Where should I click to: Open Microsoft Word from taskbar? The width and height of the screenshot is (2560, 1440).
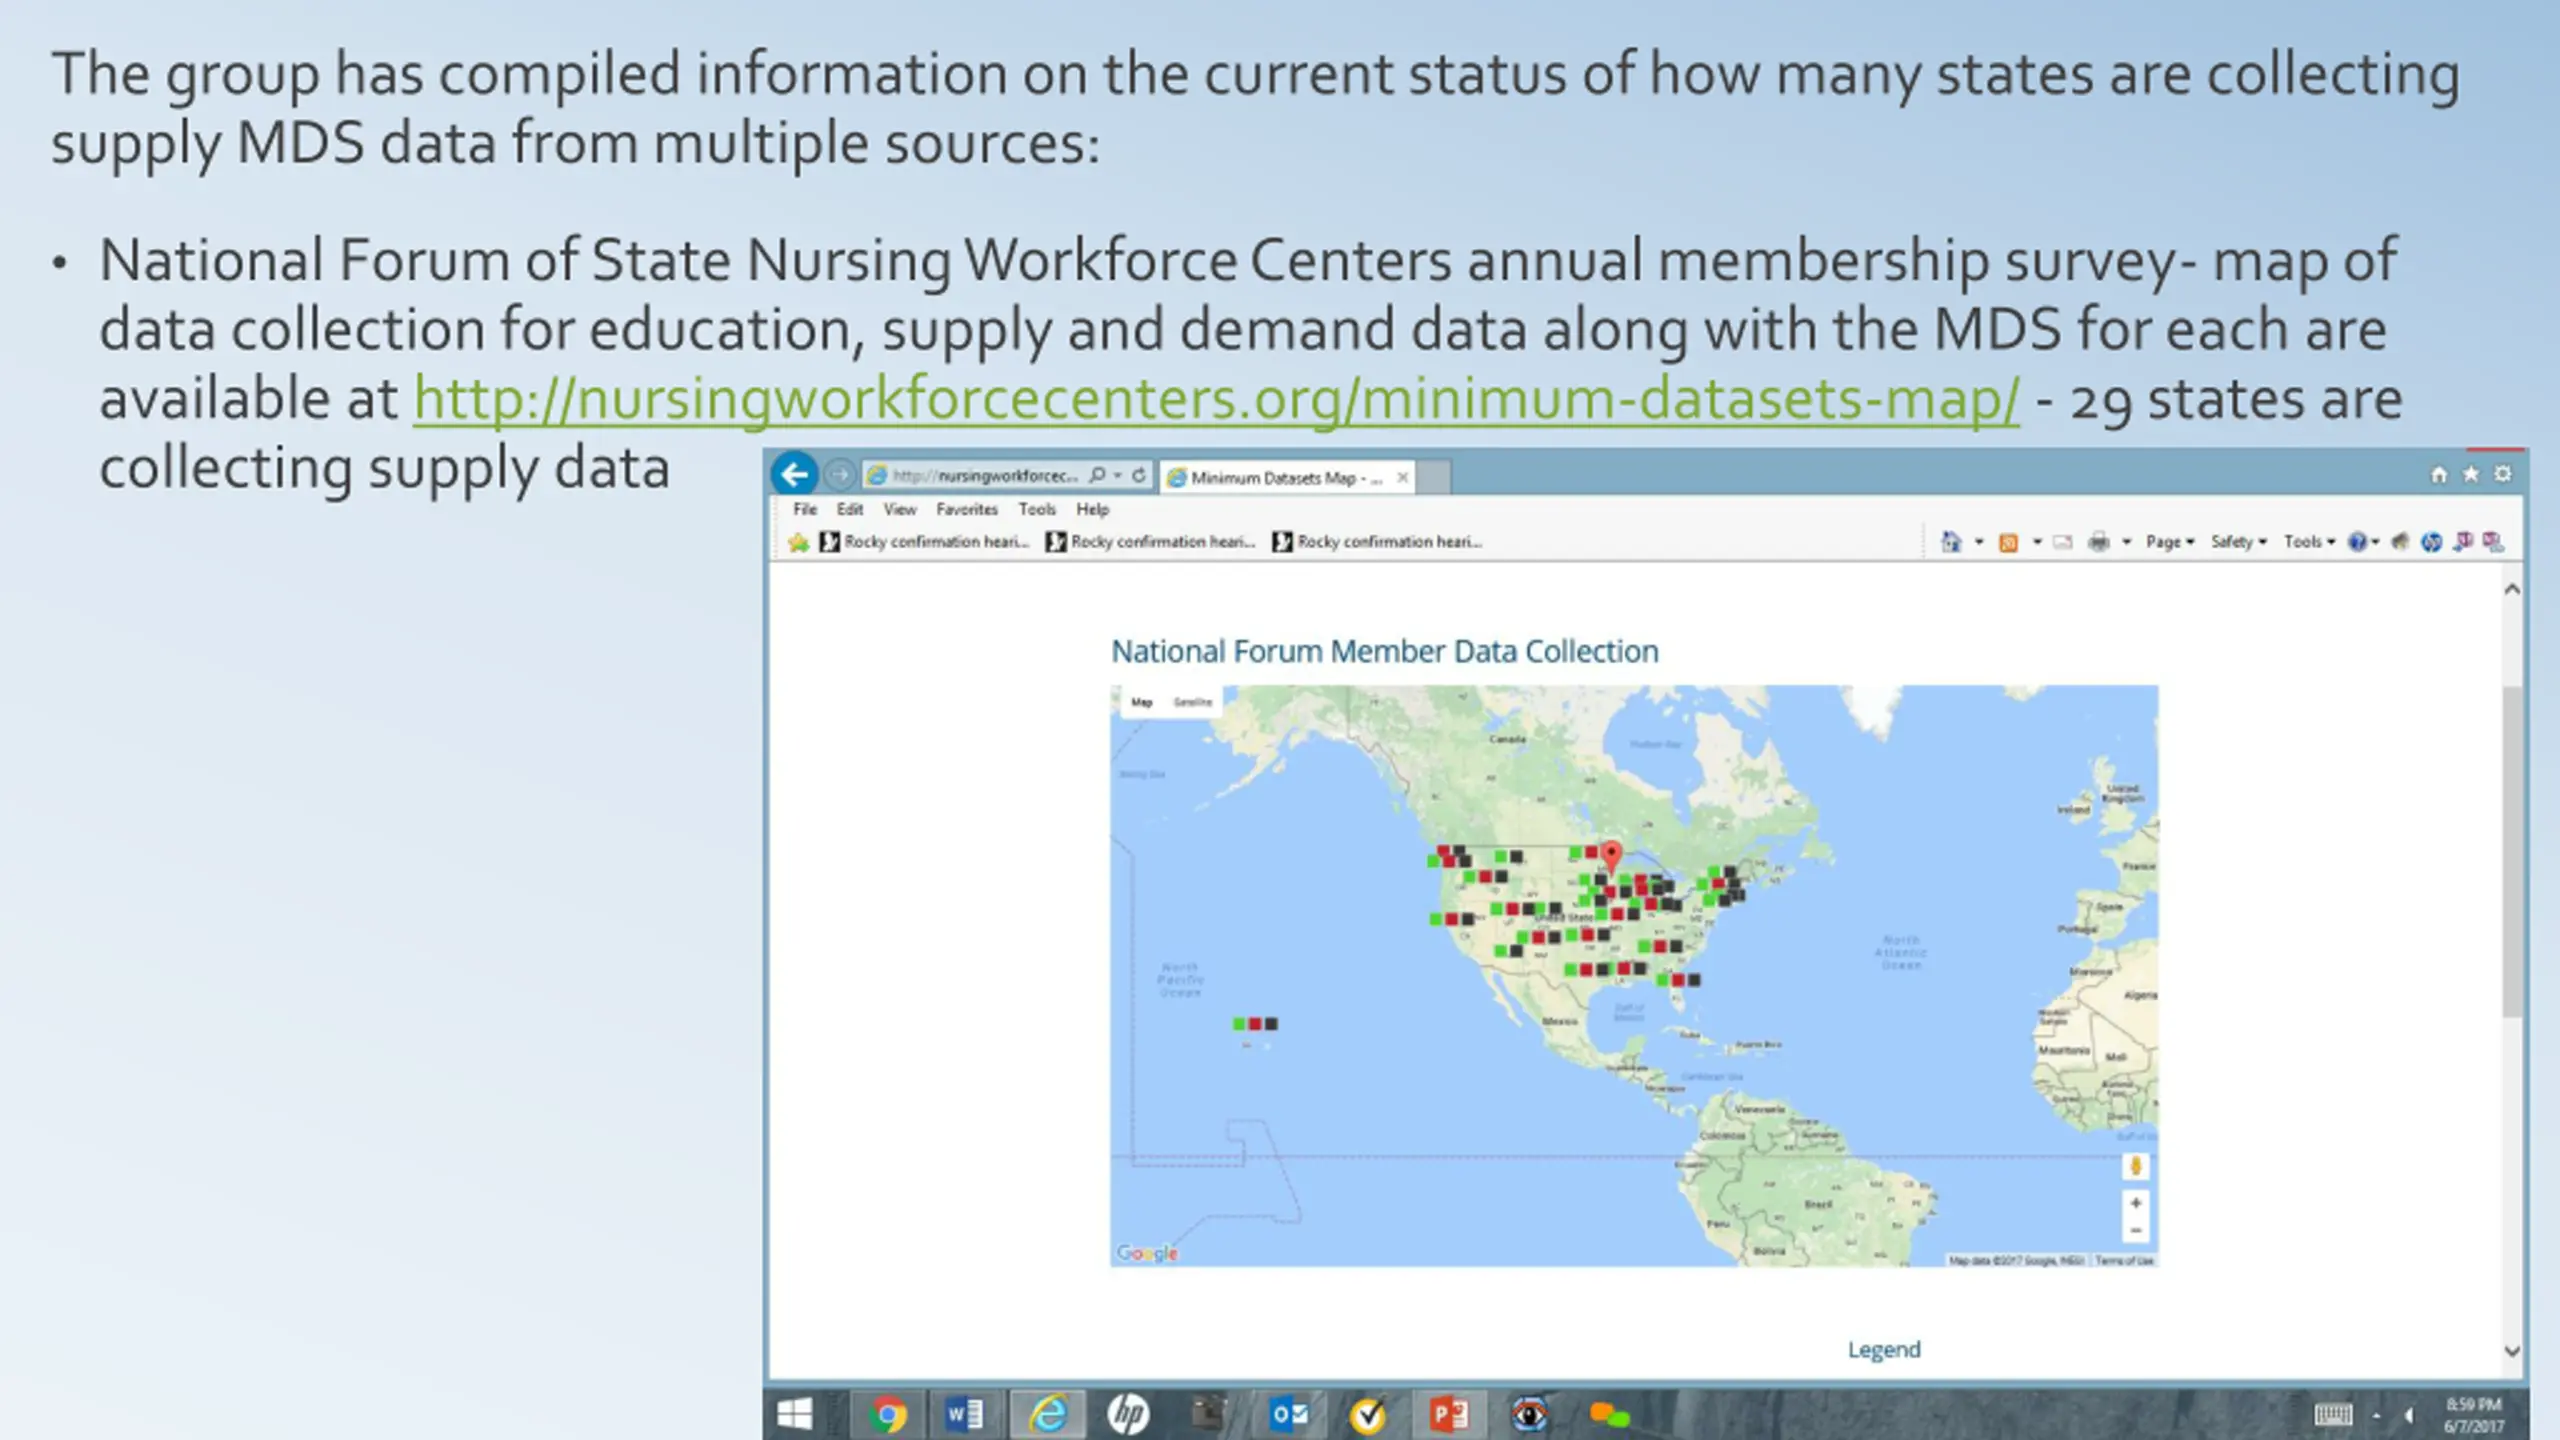pos(965,1414)
